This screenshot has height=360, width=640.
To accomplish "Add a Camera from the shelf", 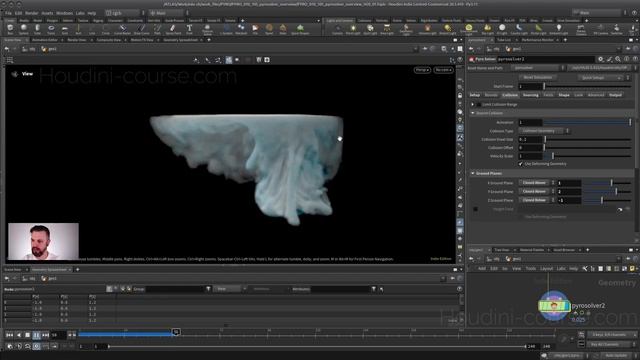I will point(337,29).
